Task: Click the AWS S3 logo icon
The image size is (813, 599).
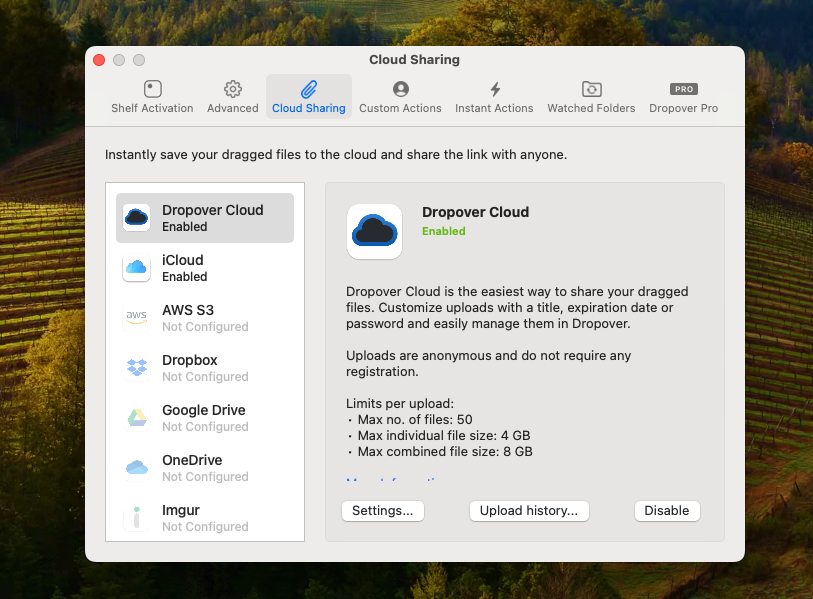Action: [x=136, y=318]
